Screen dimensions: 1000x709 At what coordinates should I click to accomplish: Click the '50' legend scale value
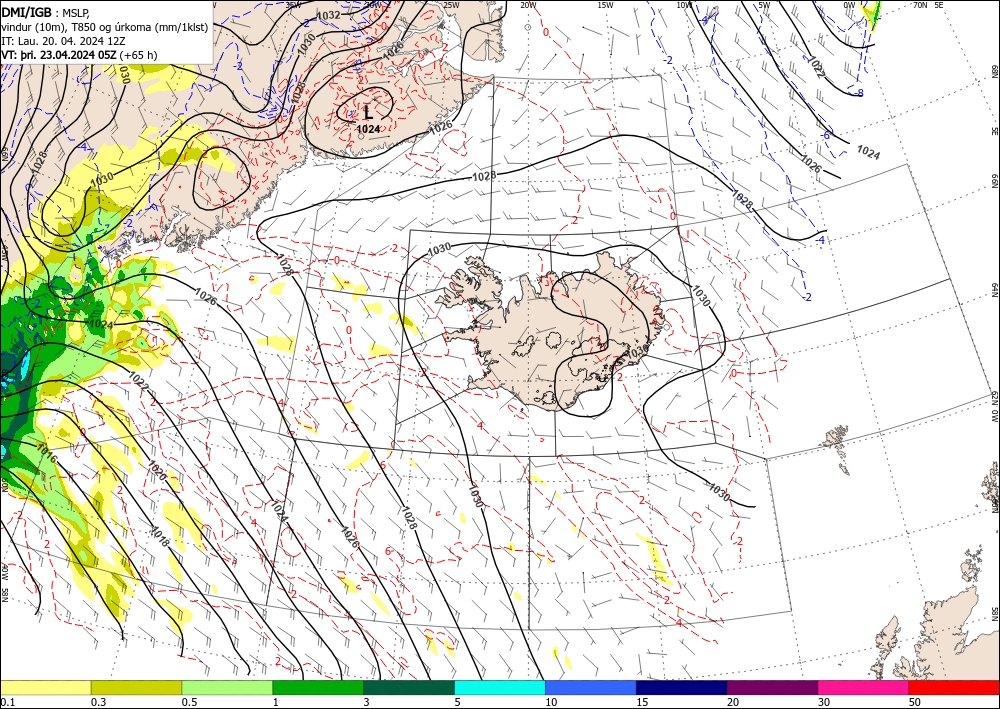[915, 702]
